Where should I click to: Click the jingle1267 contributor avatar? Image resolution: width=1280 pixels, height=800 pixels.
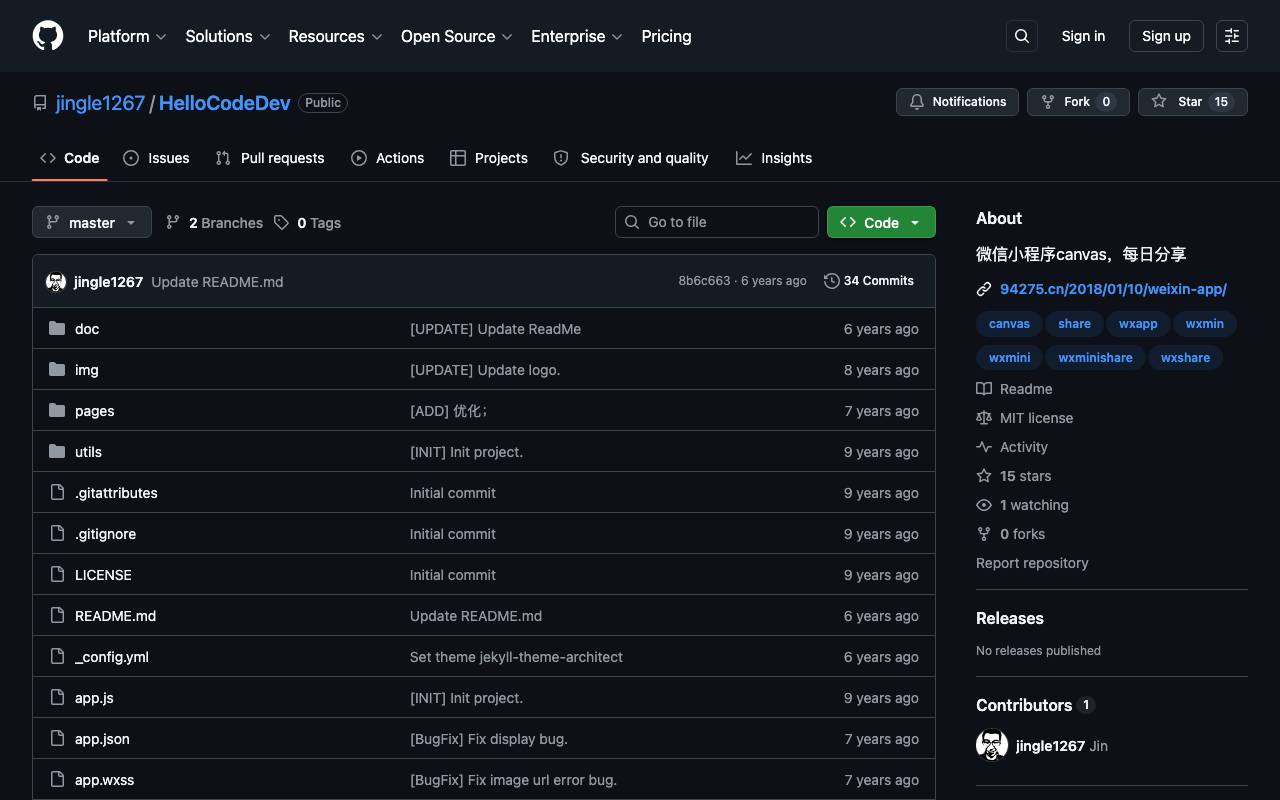point(992,746)
